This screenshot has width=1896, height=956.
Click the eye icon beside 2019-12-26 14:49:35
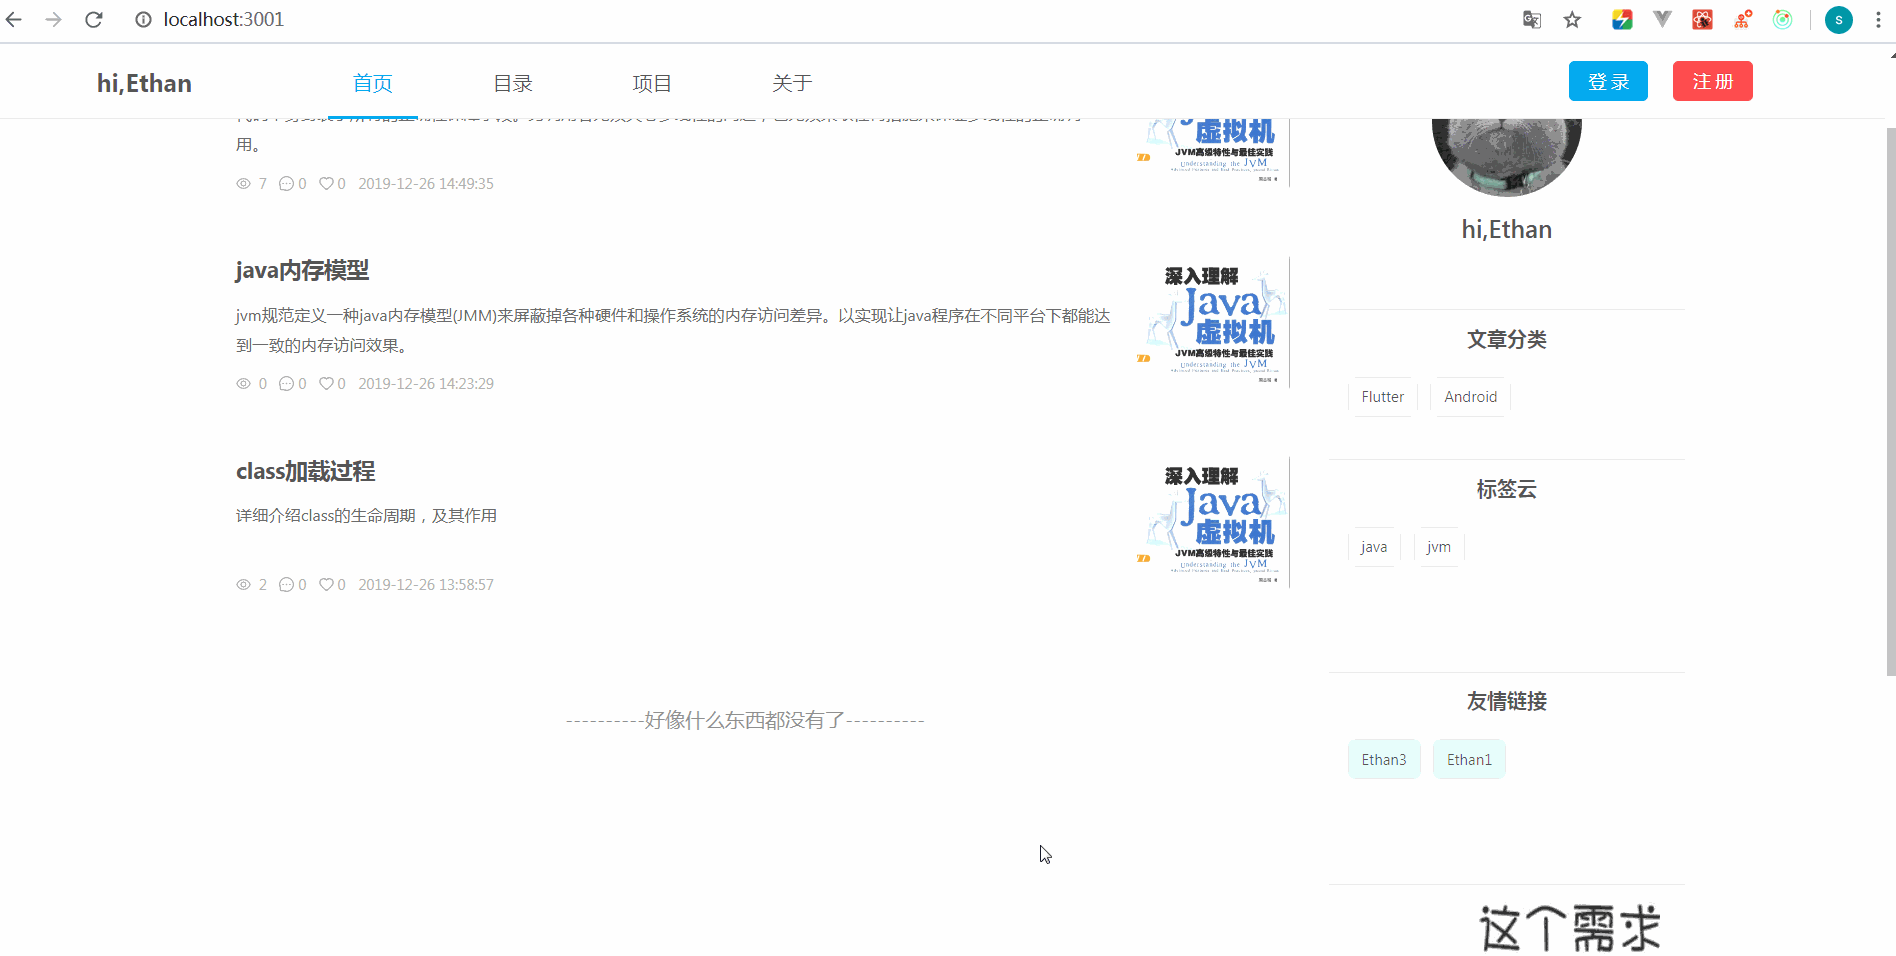coord(243,184)
